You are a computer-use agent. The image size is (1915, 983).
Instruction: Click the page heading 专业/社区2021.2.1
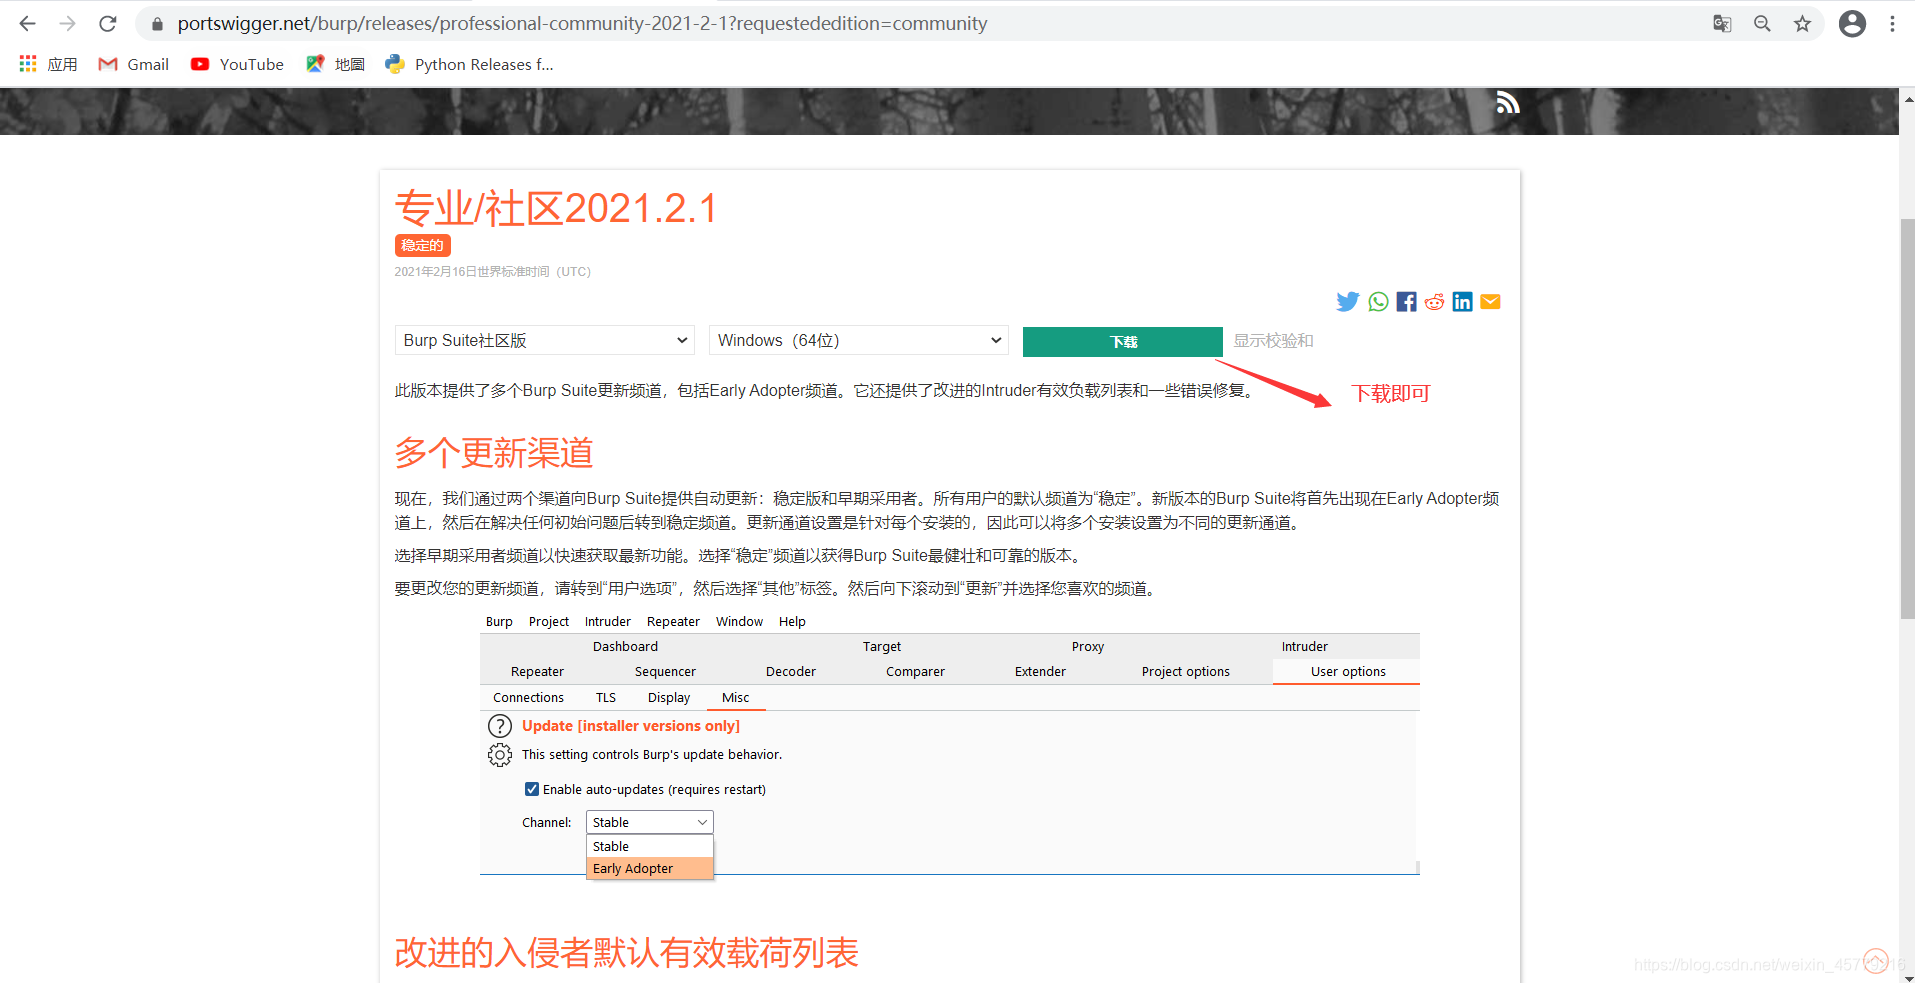point(556,208)
